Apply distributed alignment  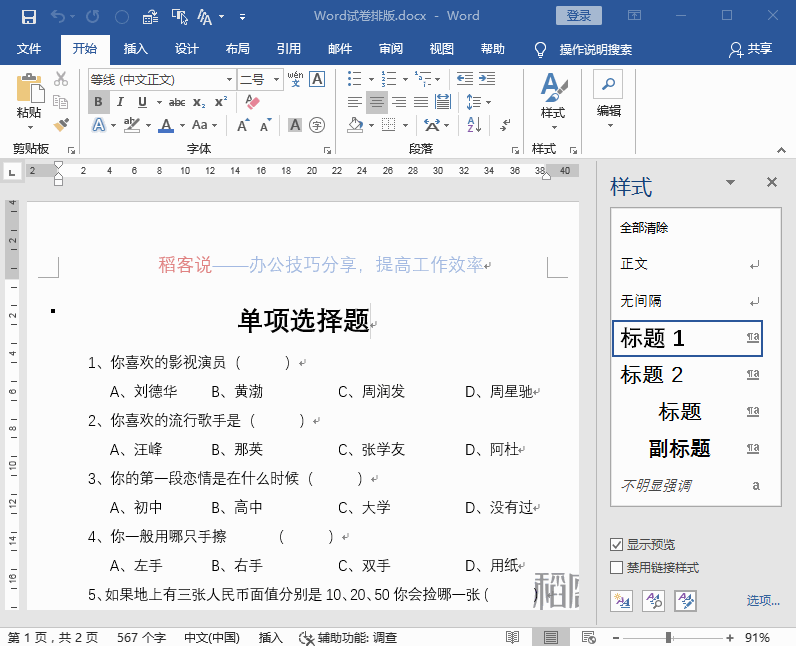(x=443, y=102)
